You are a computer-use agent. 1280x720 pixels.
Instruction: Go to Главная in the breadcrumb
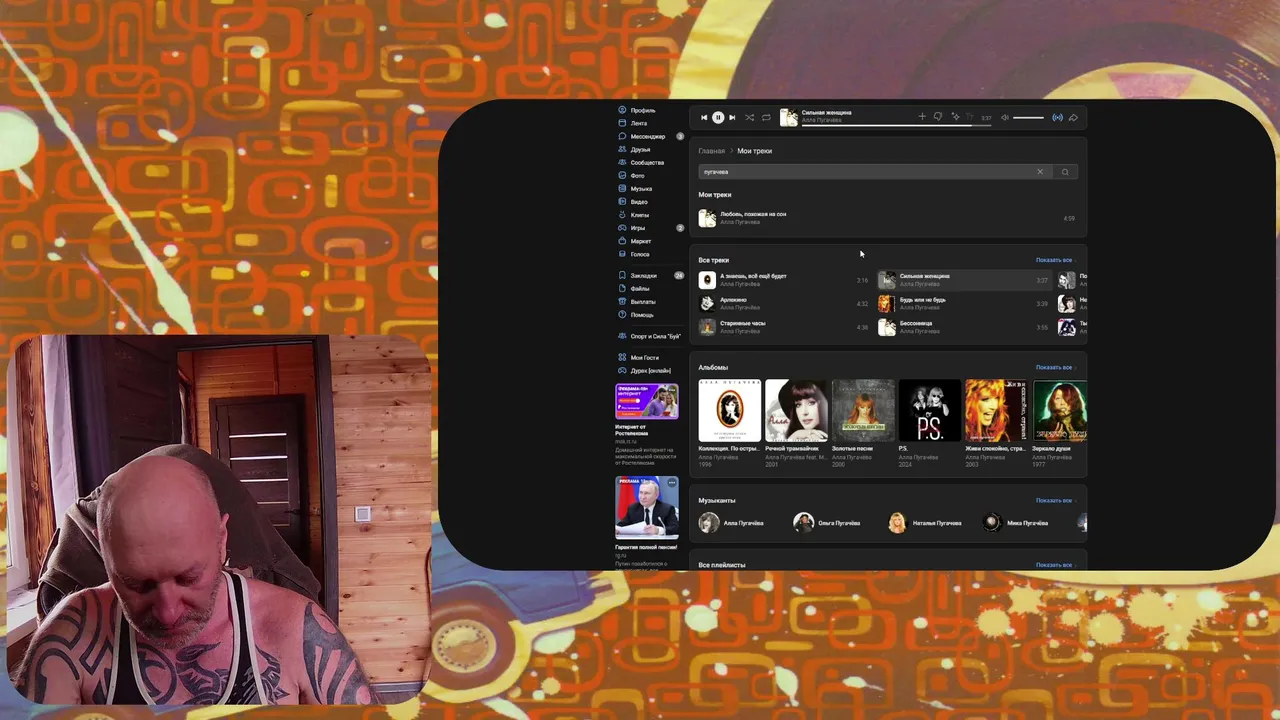point(712,151)
